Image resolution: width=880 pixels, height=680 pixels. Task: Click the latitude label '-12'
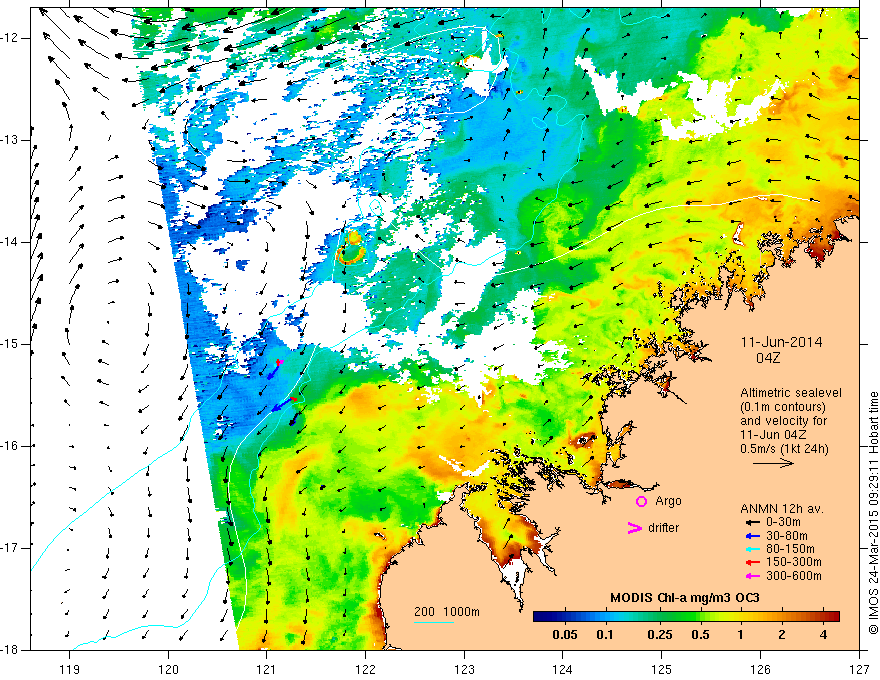[11, 38]
